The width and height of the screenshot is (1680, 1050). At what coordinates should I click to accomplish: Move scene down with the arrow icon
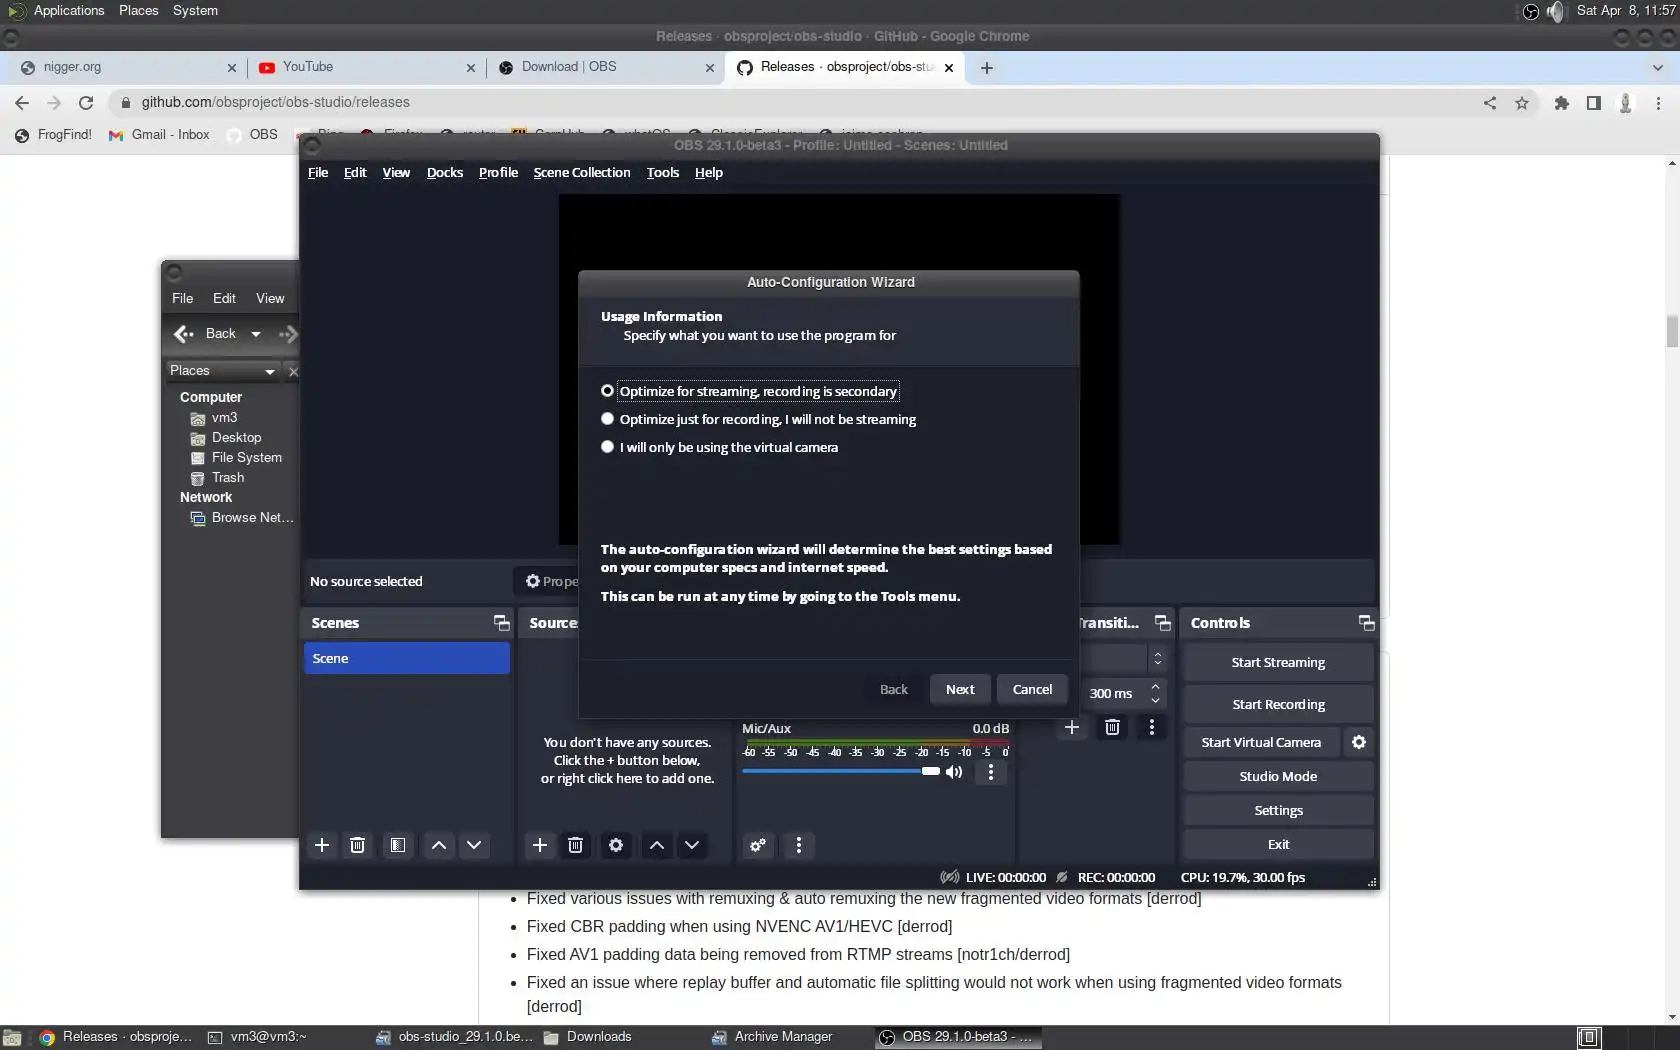pos(474,845)
